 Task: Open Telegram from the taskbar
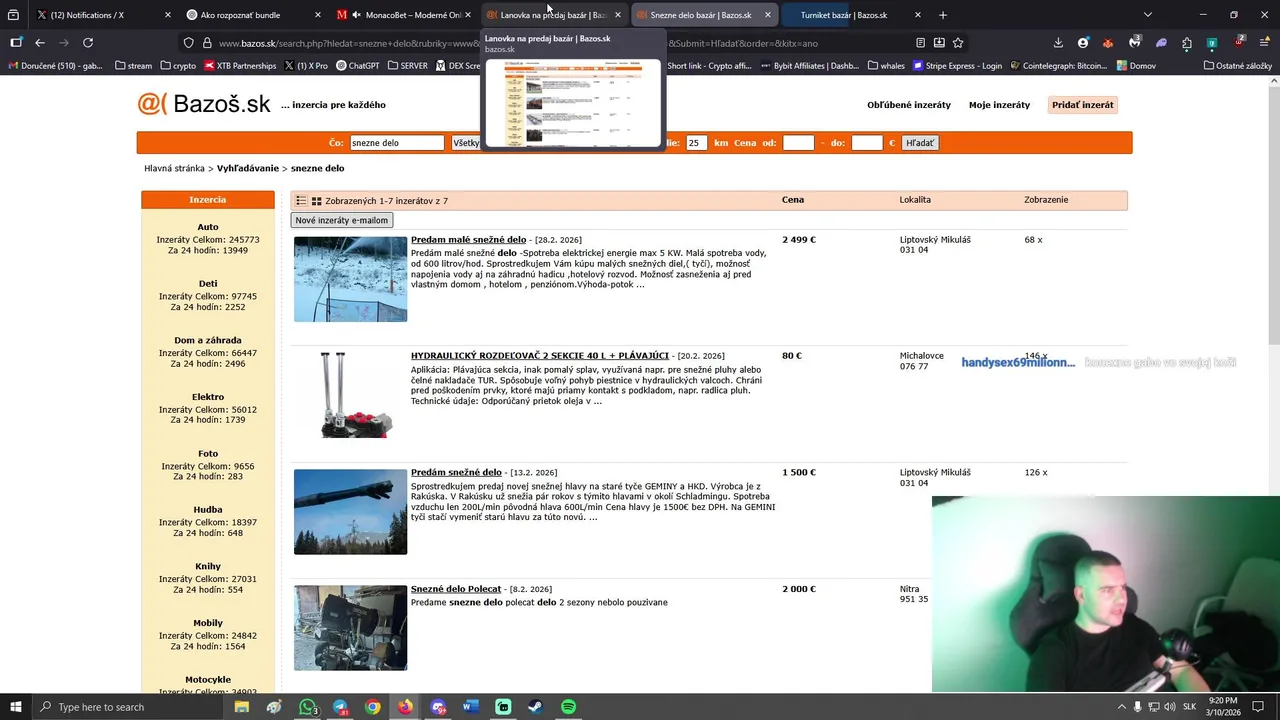[x=341, y=707]
